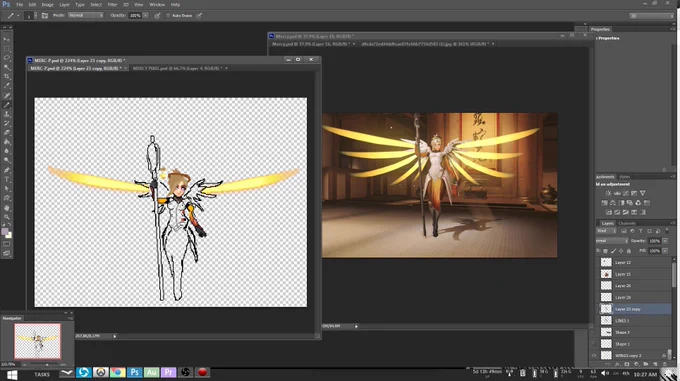
Task: Switch to the Styles tab
Action: tap(624, 177)
